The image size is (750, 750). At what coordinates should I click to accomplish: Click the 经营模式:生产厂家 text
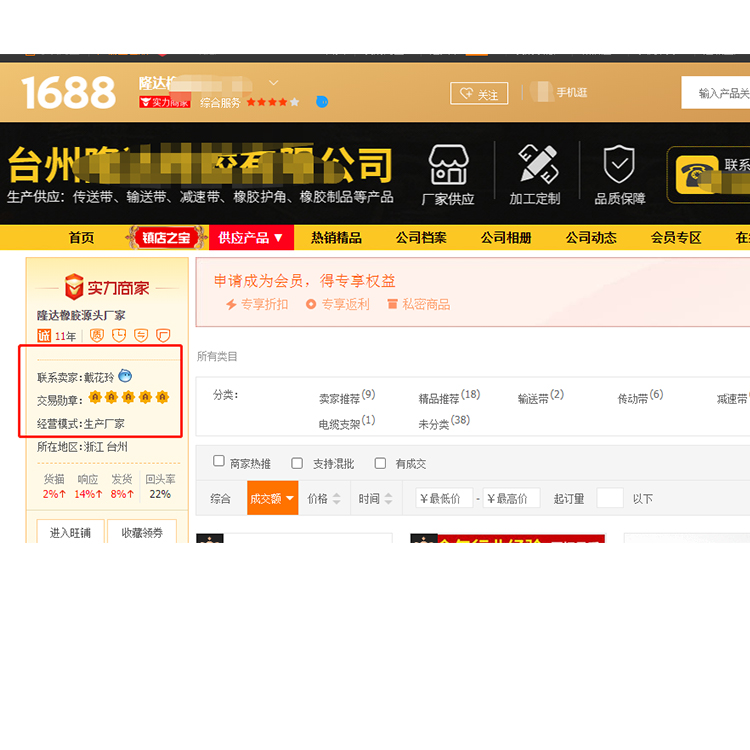point(81,424)
